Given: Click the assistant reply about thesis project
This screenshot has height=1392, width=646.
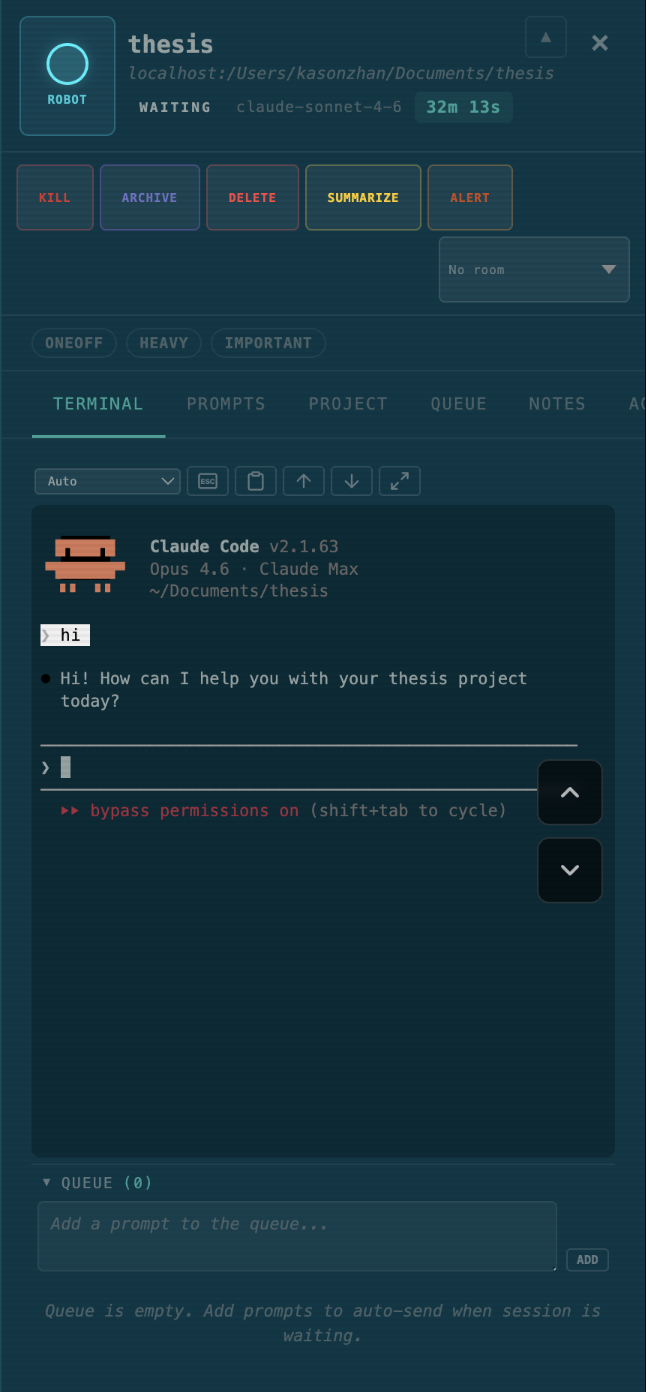Looking at the screenshot, I should pyautogui.click(x=293, y=689).
